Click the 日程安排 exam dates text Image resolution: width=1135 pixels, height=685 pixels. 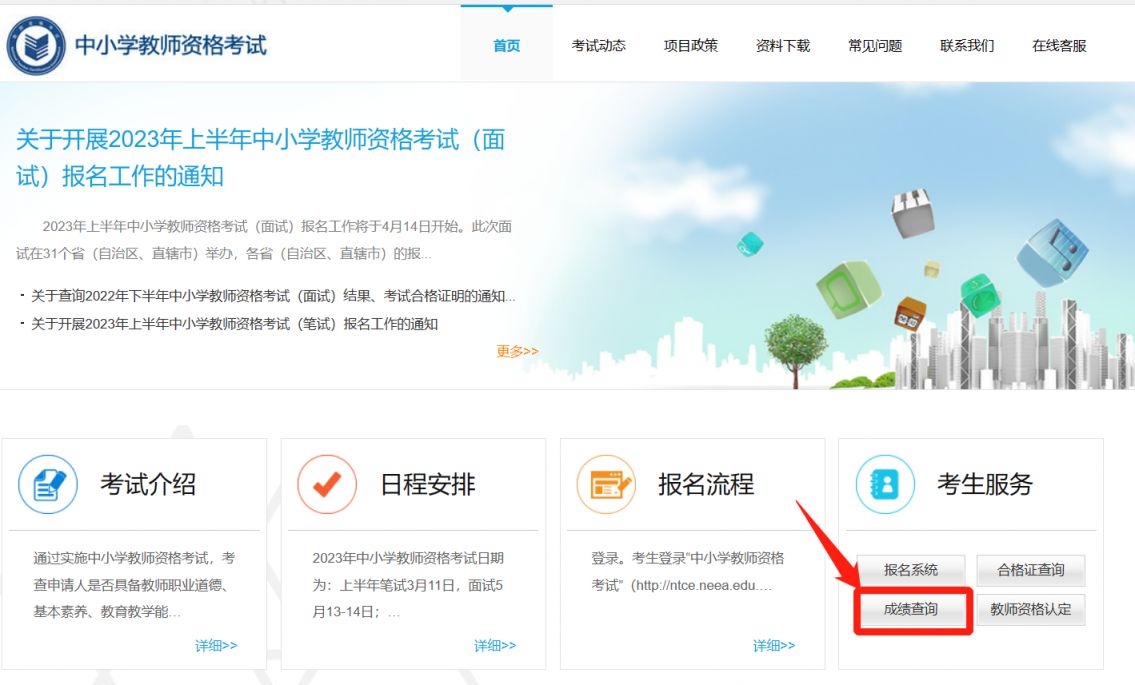[x=408, y=585]
